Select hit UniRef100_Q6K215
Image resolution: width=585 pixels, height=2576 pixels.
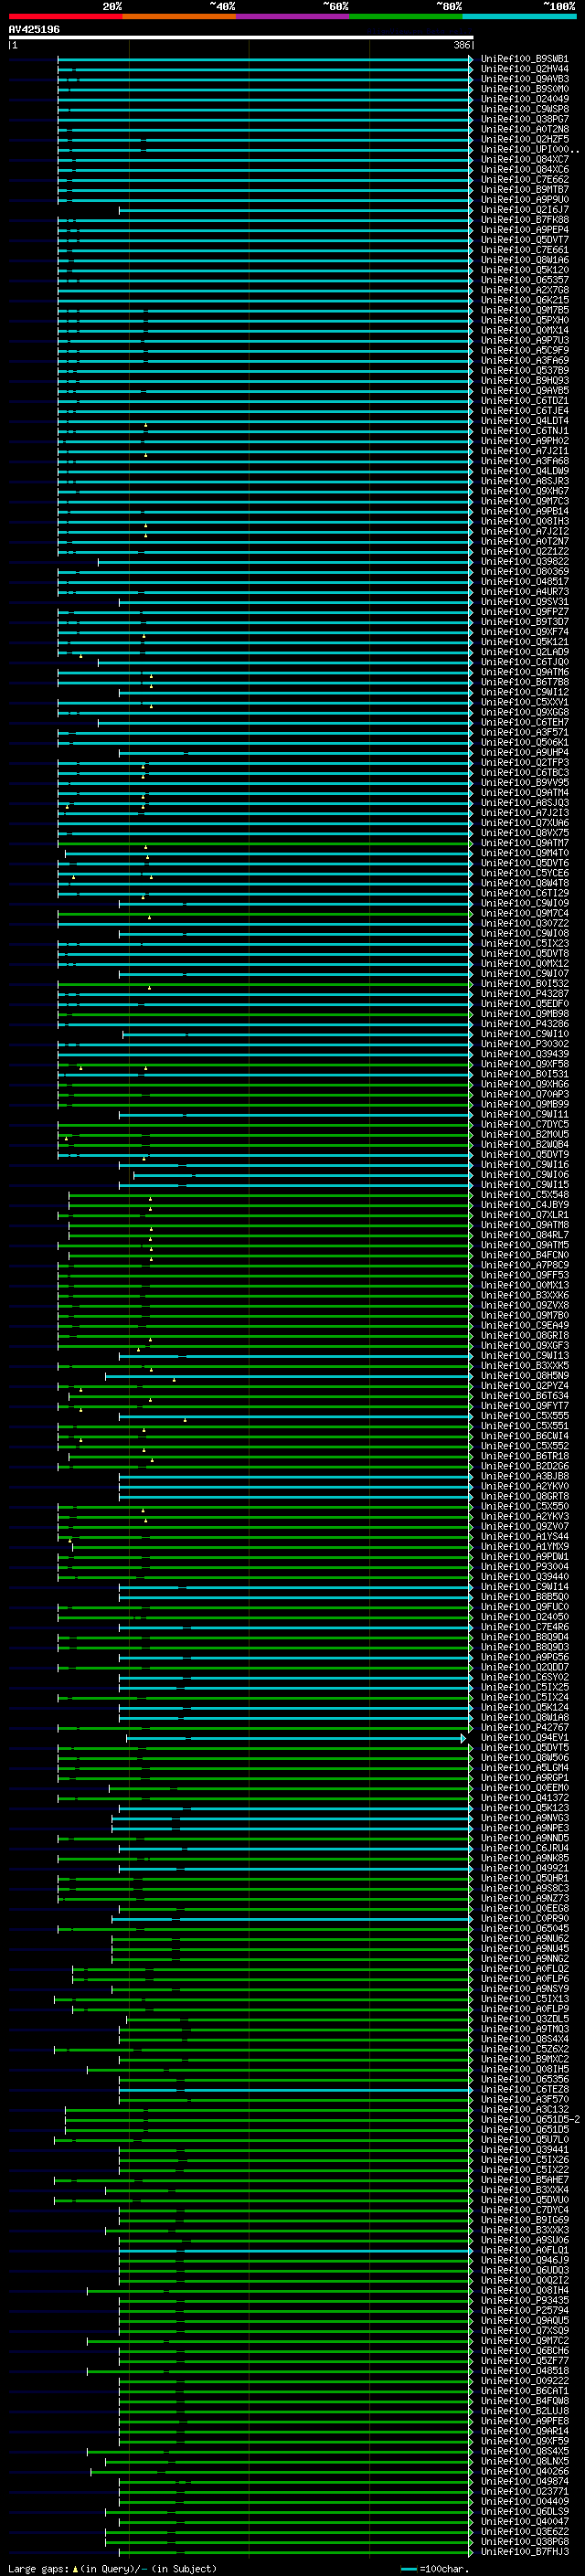(525, 300)
